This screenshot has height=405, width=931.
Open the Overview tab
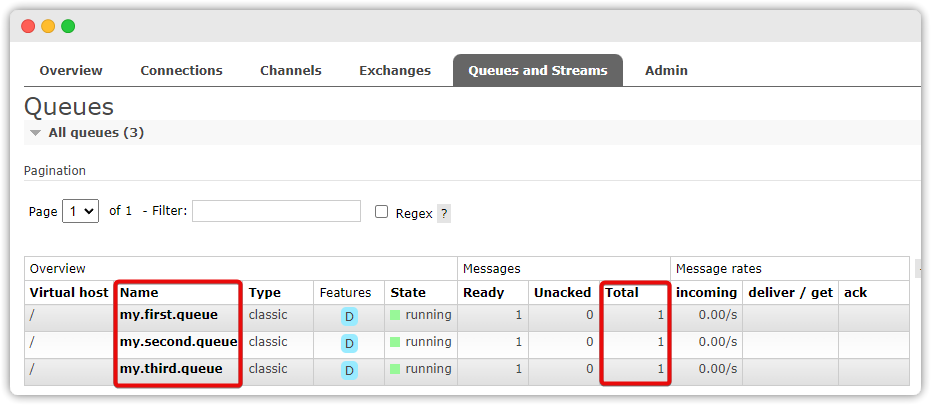pos(71,70)
